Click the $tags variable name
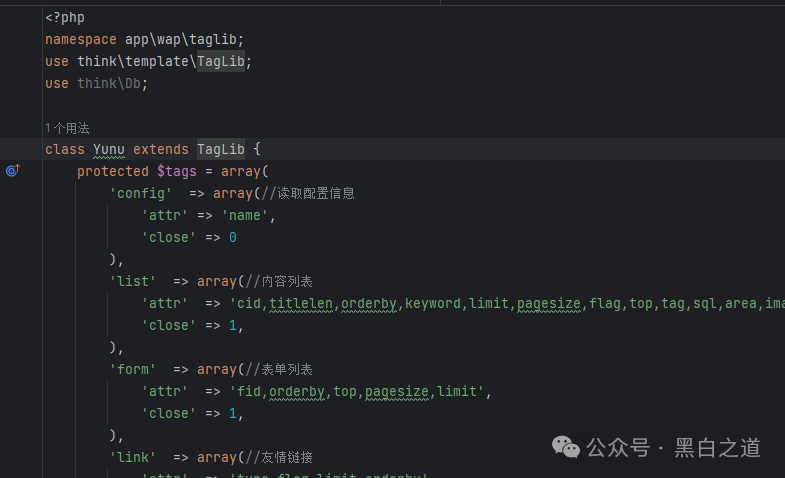Viewport: 785px width, 478px height. coord(177,171)
